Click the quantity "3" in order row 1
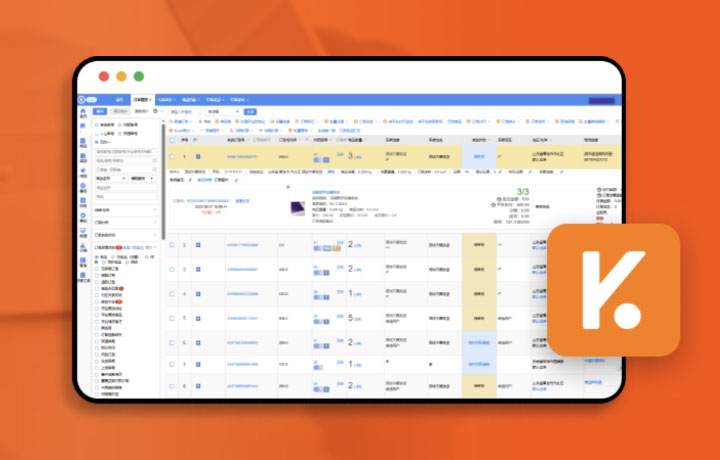720x460 pixels. (350, 156)
